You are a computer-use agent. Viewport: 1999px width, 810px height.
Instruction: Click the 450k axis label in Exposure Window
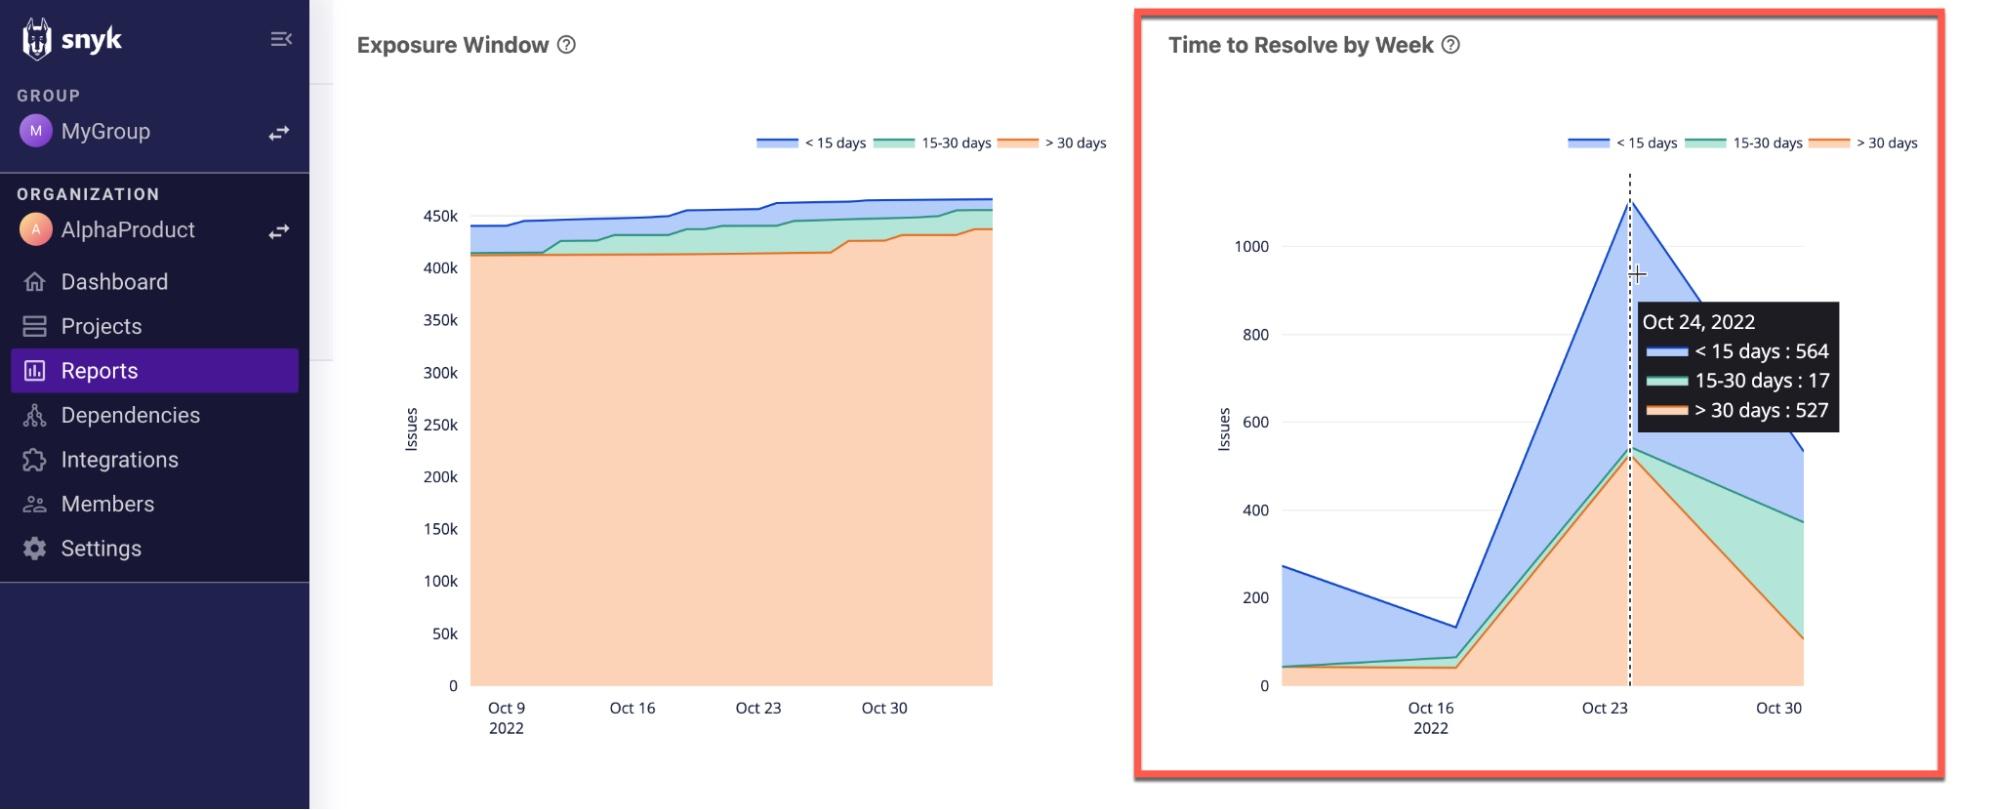[x=440, y=216]
